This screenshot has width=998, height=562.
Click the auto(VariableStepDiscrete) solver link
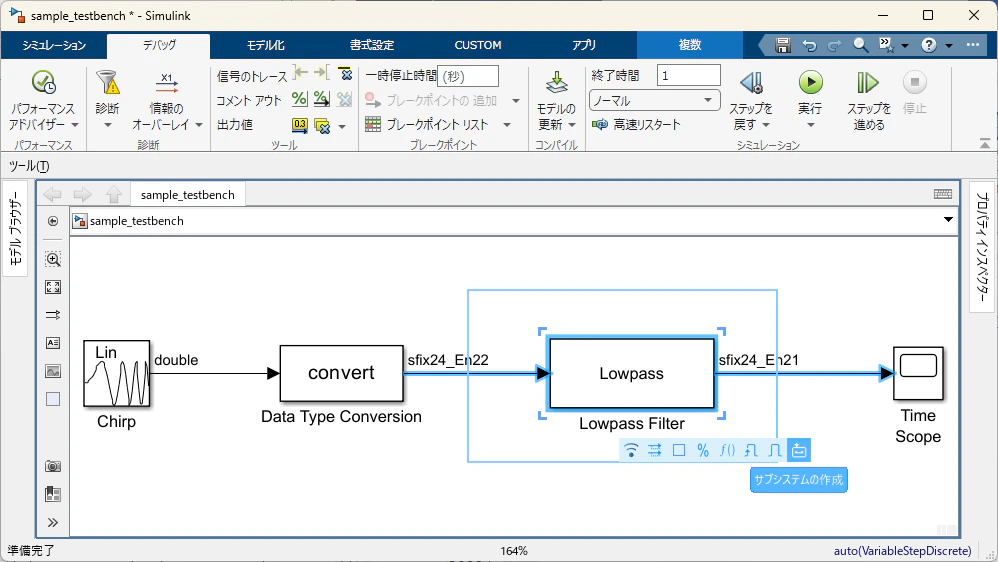[903, 551]
